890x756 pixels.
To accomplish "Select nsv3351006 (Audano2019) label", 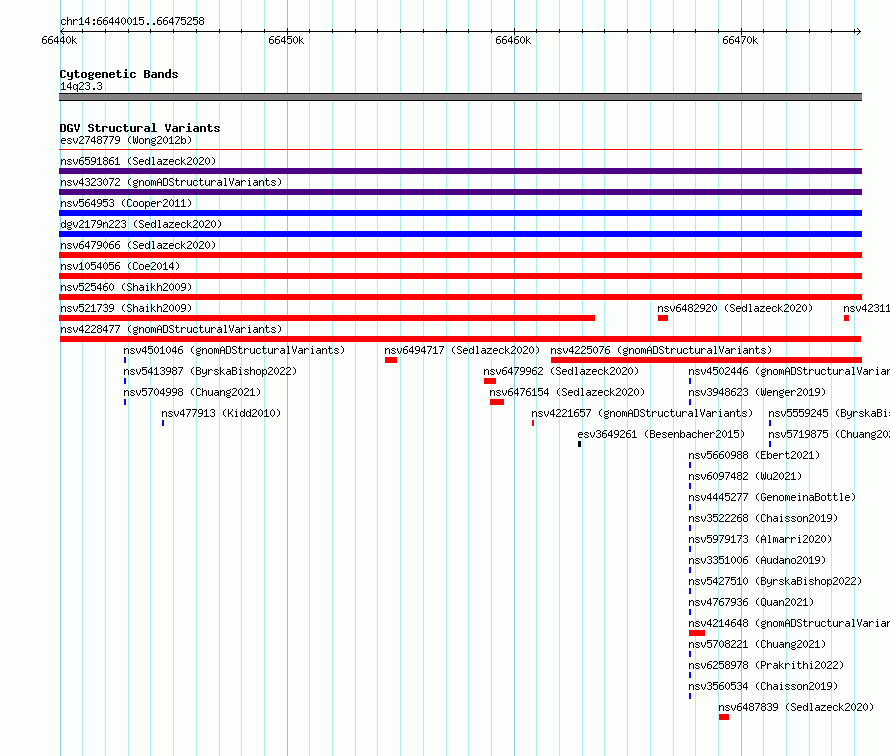I will [757, 560].
